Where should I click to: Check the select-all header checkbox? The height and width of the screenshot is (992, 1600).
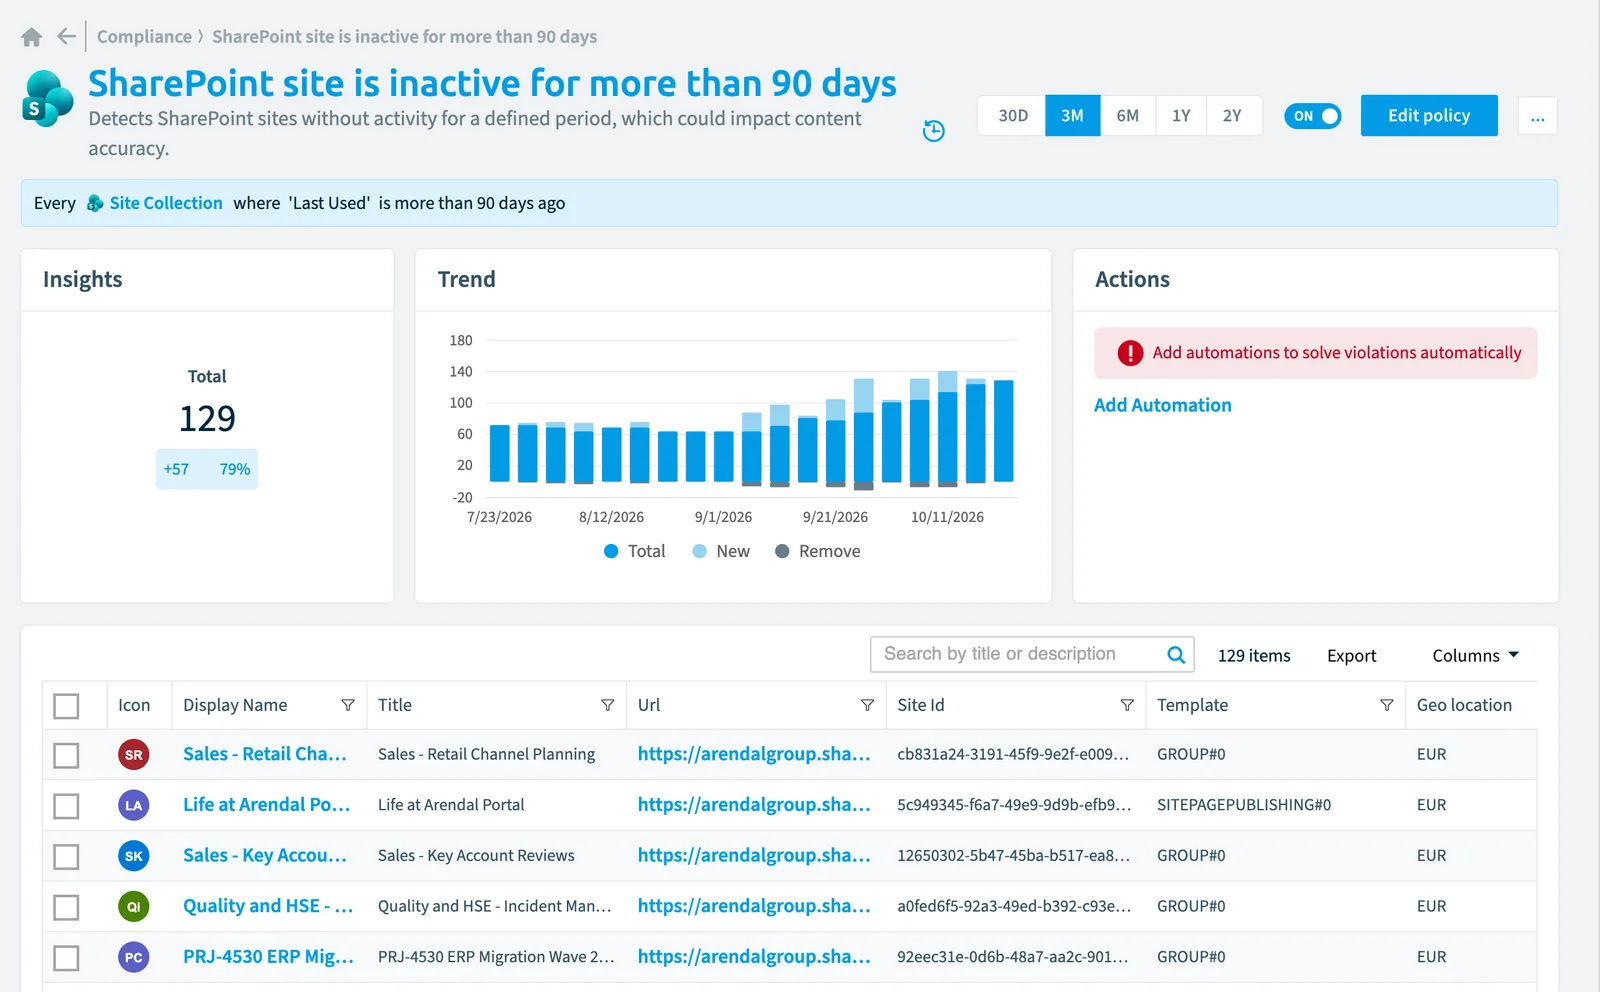pos(66,706)
